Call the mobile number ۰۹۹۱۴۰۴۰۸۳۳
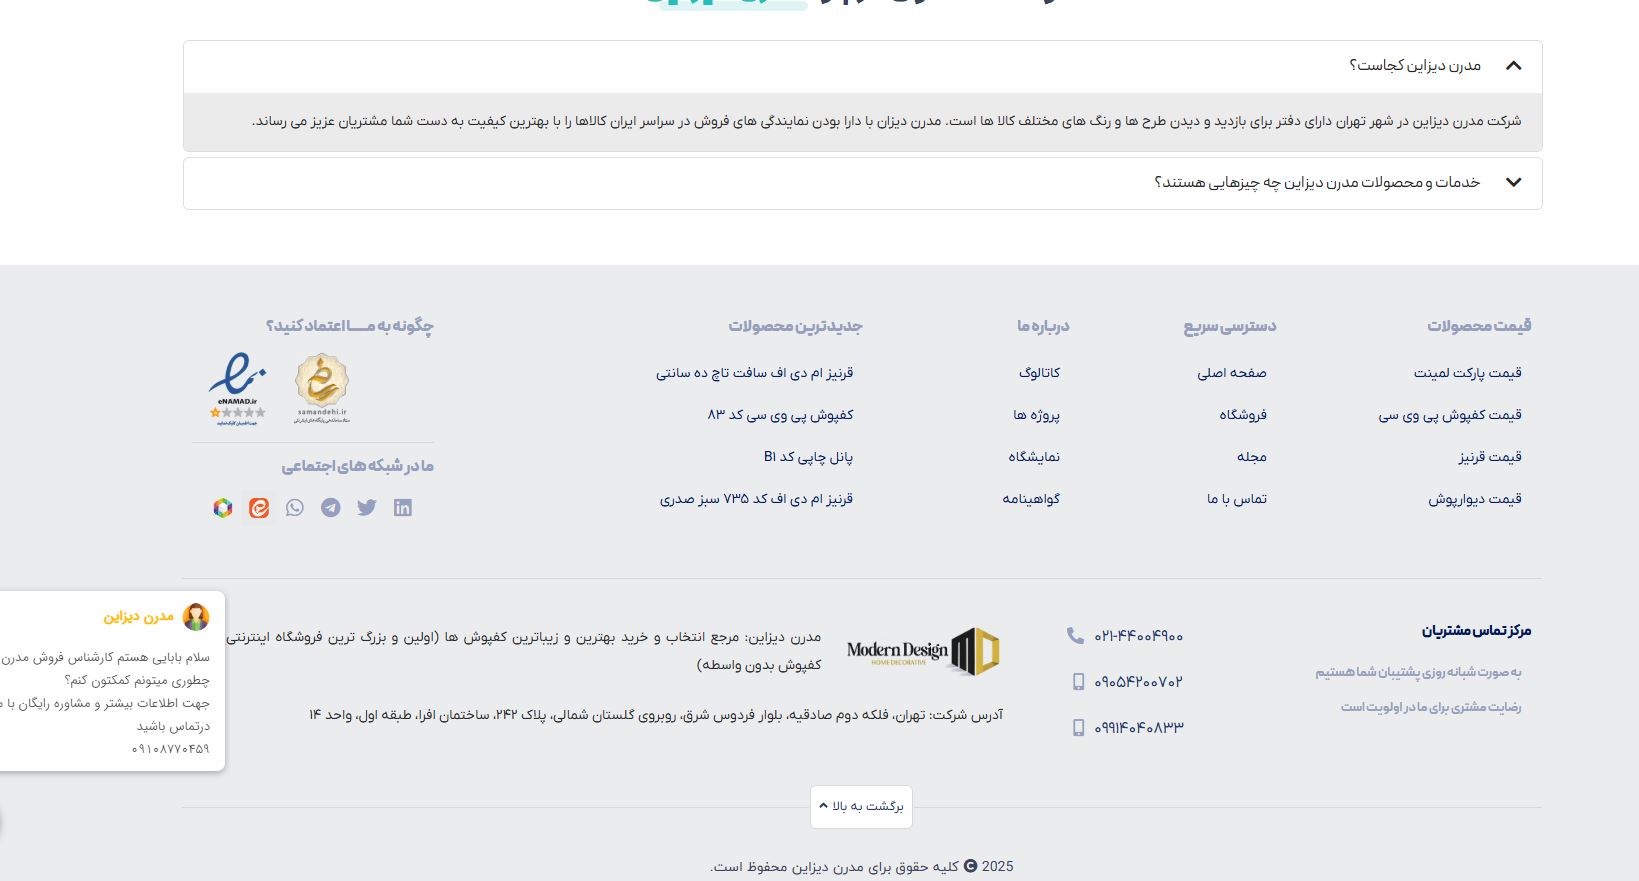Viewport: 1639px width, 881px height. point(1139,728)
